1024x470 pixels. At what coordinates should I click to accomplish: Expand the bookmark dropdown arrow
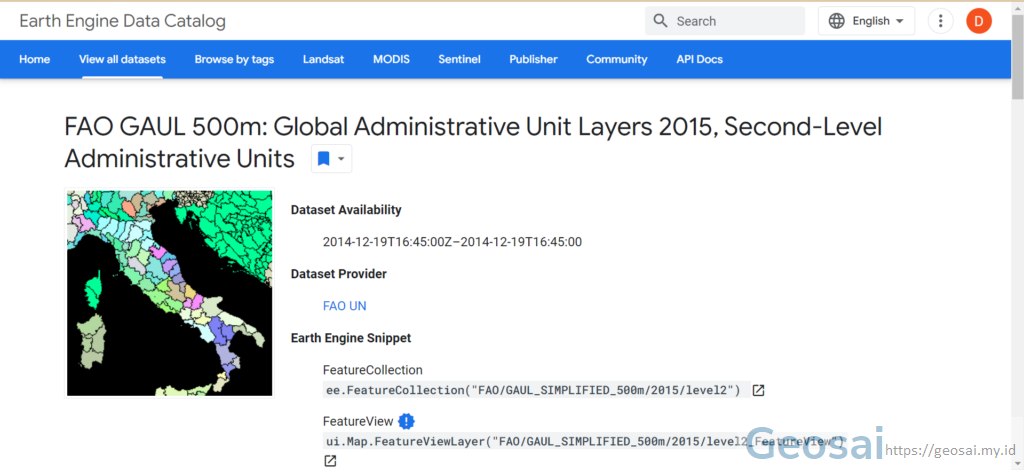(341, 159)
